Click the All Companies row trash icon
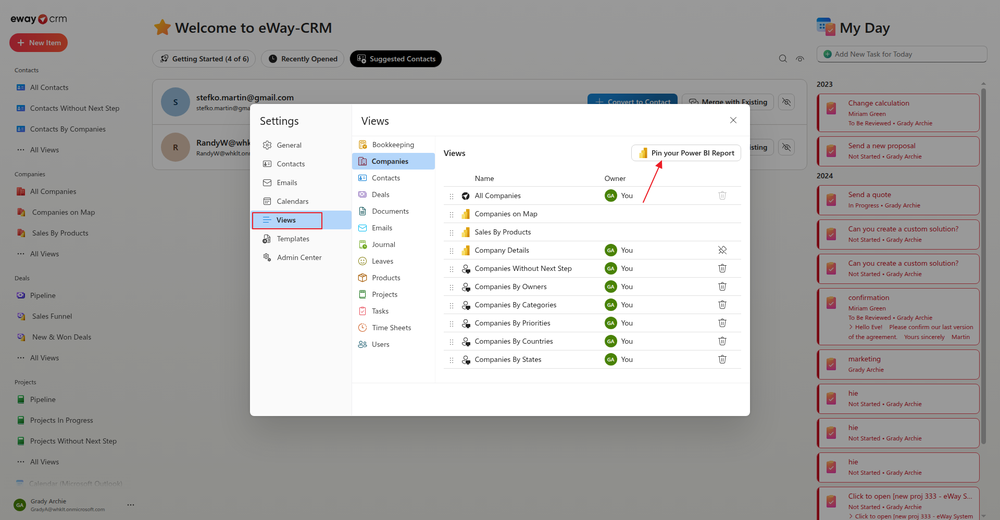This screenshot has width=1000, height=520. 722,196
